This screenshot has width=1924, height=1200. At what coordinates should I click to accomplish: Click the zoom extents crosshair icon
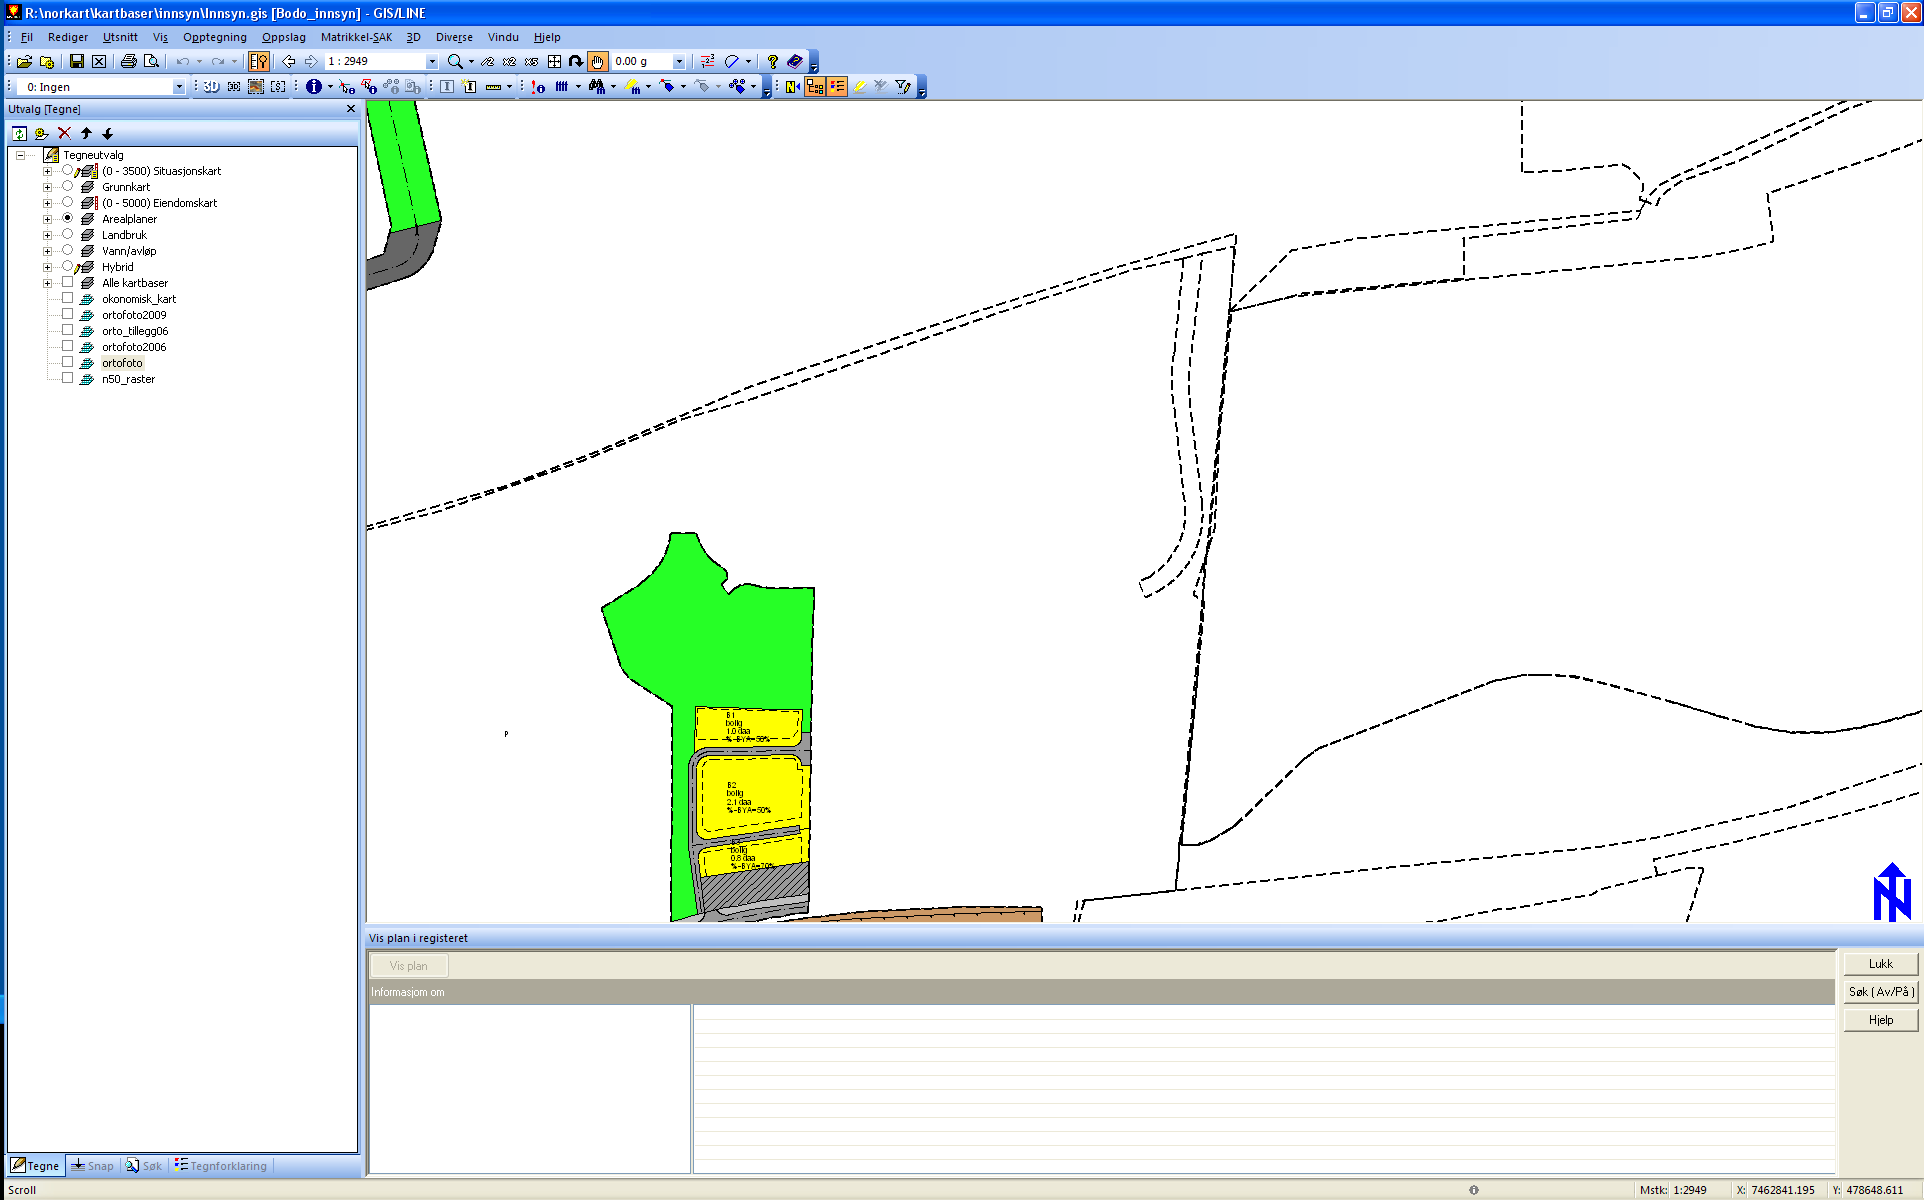[554, 61]
